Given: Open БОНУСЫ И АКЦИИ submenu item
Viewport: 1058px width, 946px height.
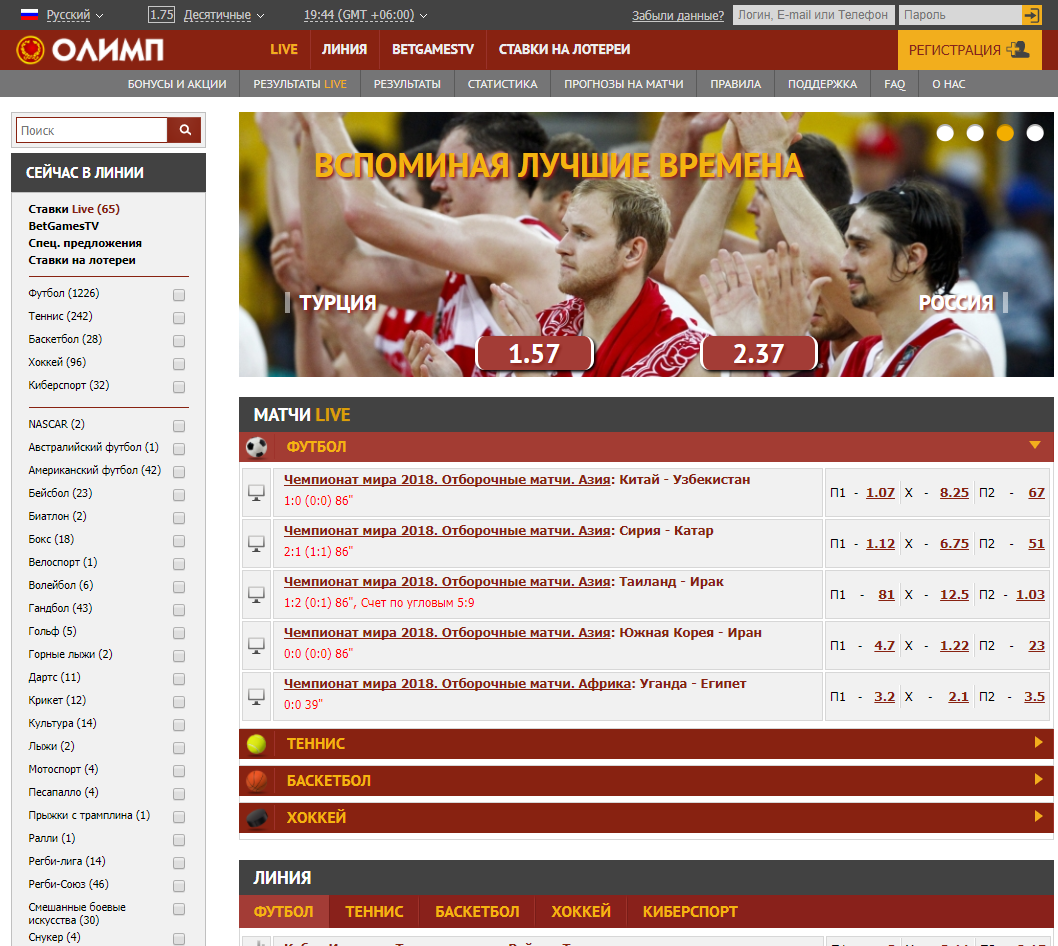Looking at the screenshot, I should (x=177, y=84).
